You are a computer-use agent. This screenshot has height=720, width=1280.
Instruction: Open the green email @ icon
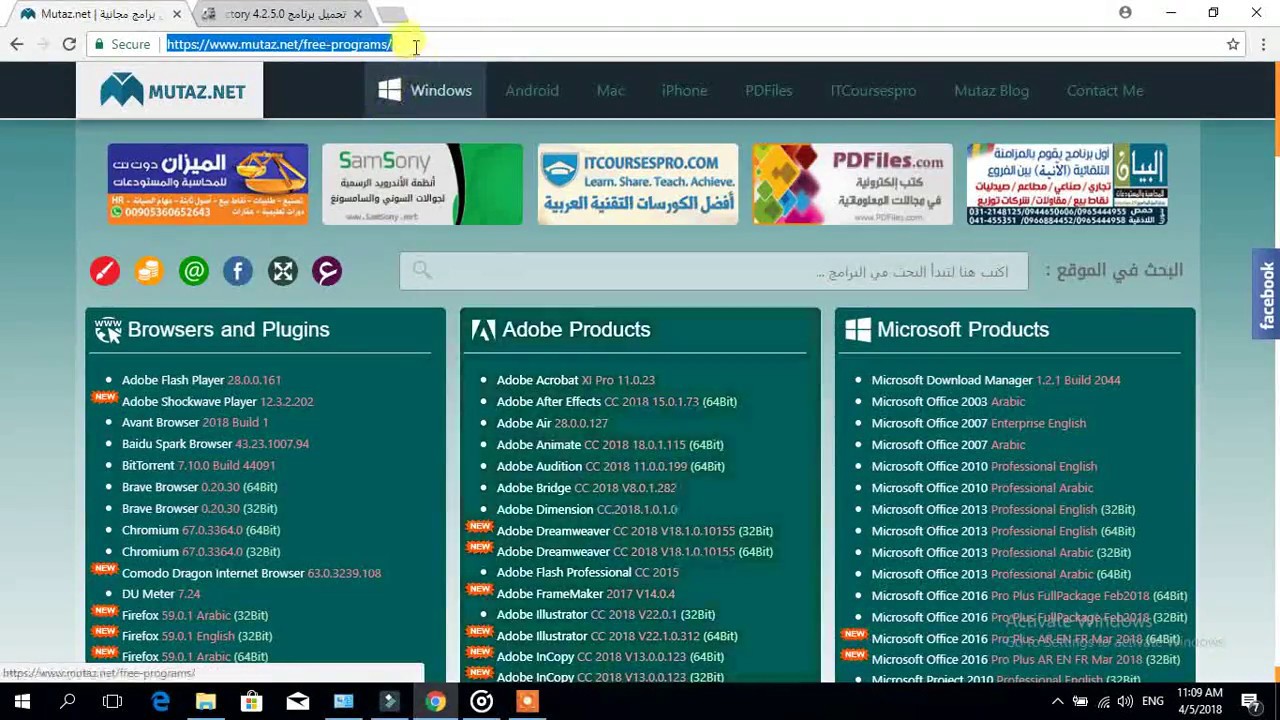pyautogui.click(x=194, y=271)
